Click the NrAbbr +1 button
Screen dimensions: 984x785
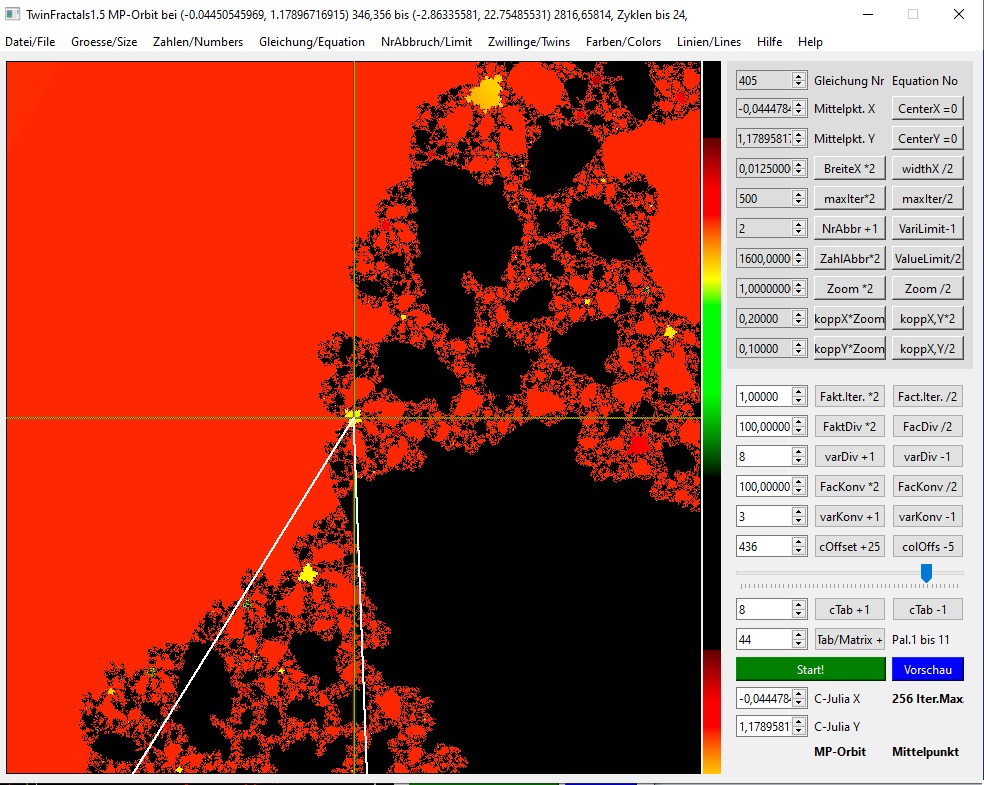[x=850, y=229]
